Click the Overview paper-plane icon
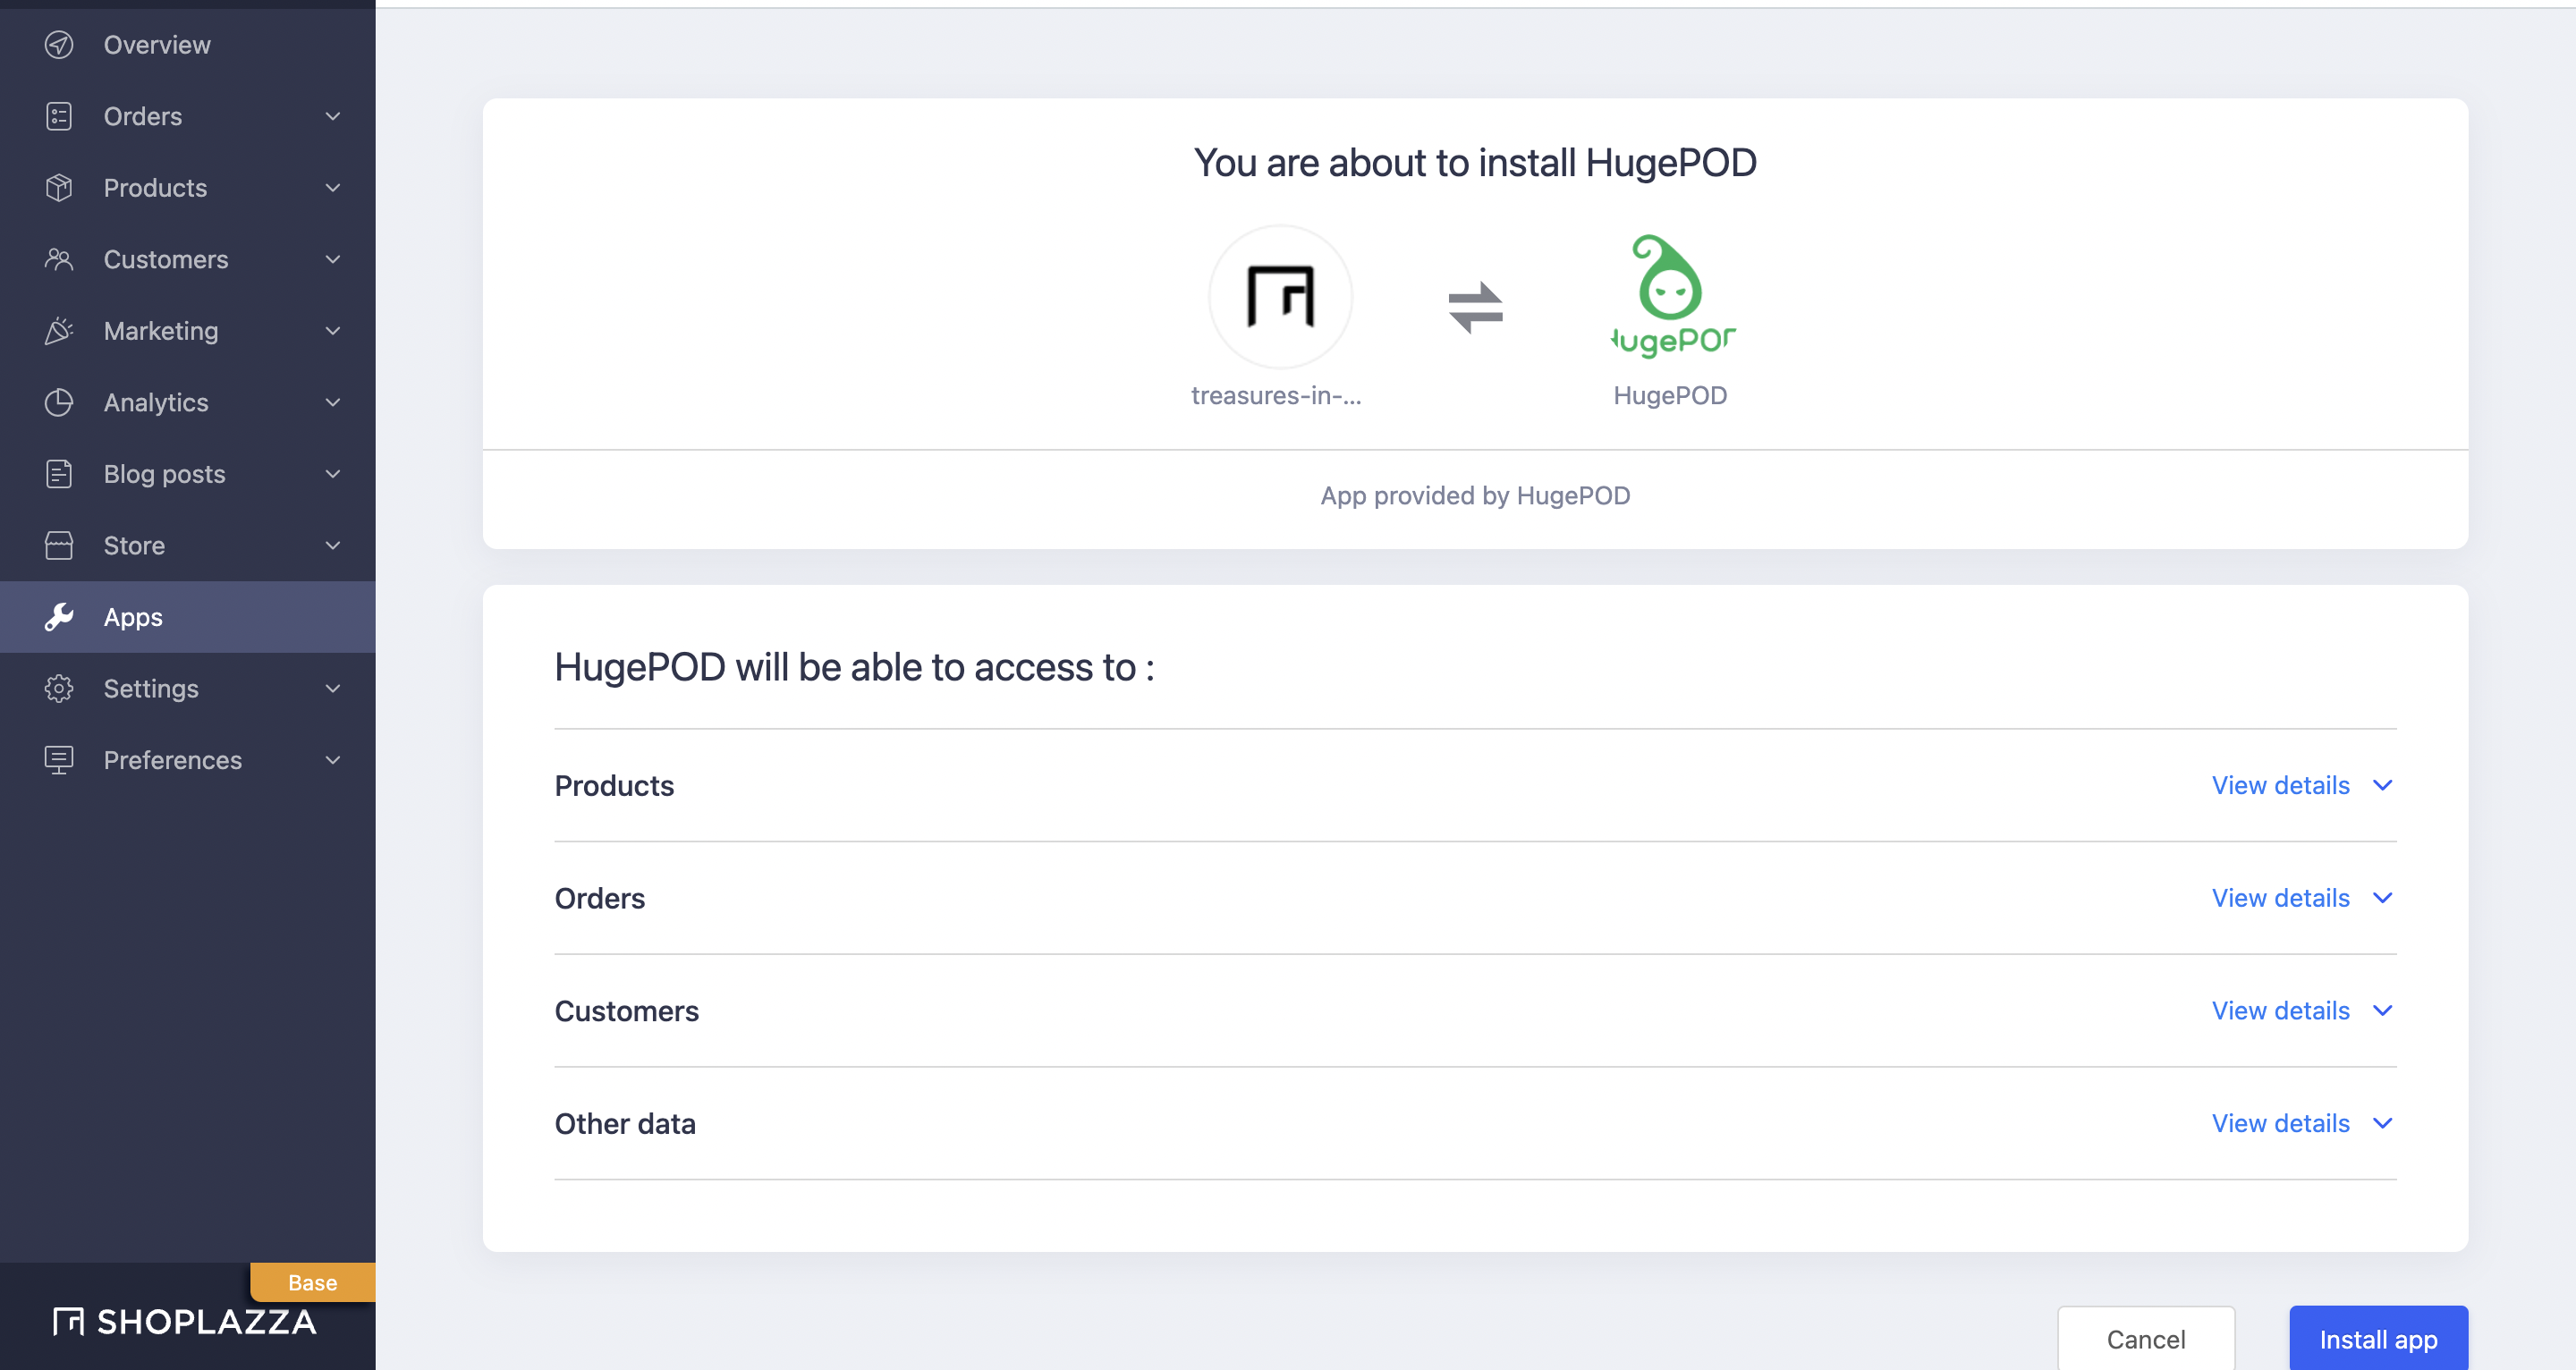This screenshot has width=2576, height=1370. point(59,45)
